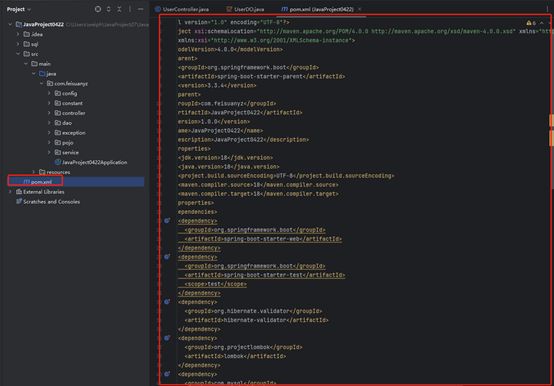
Task: Click Expand All icon in Project panel
Action: (109, 9)
